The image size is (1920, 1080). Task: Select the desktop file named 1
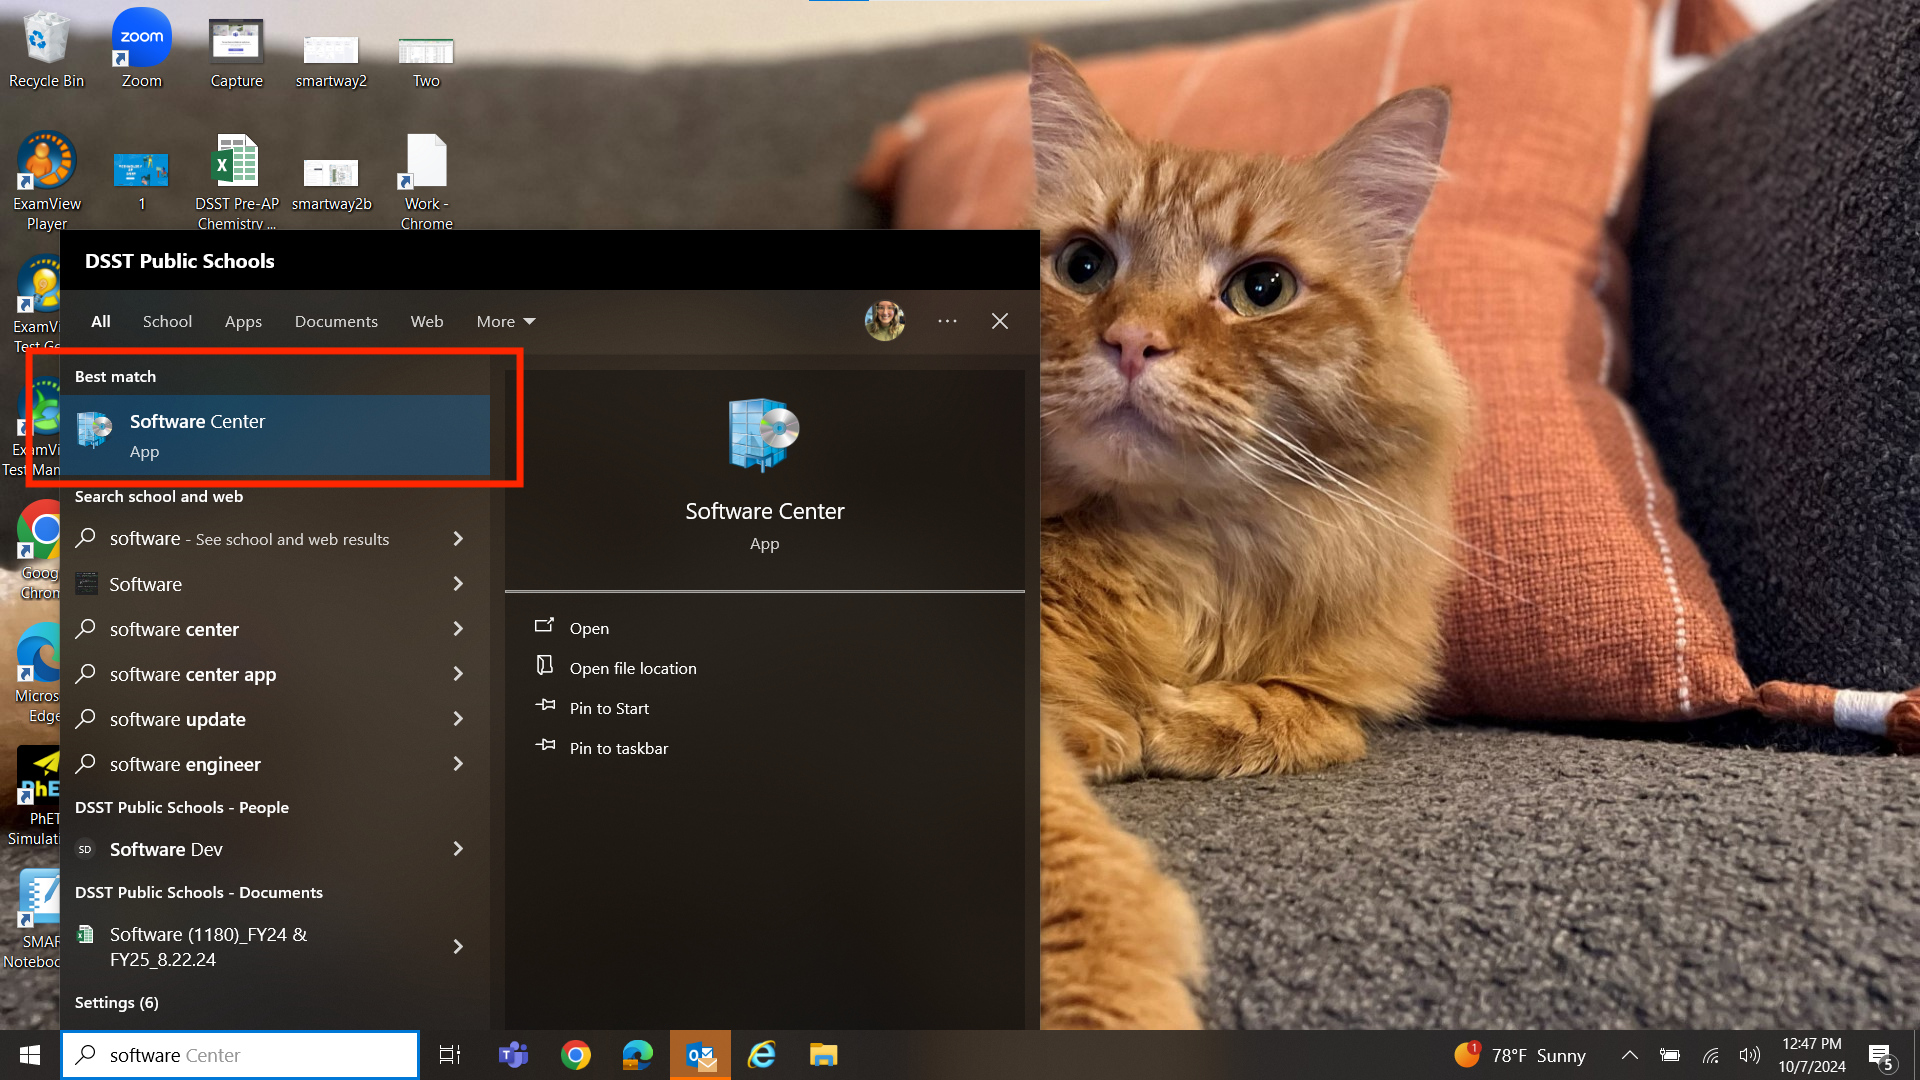(x=141, y=182)
